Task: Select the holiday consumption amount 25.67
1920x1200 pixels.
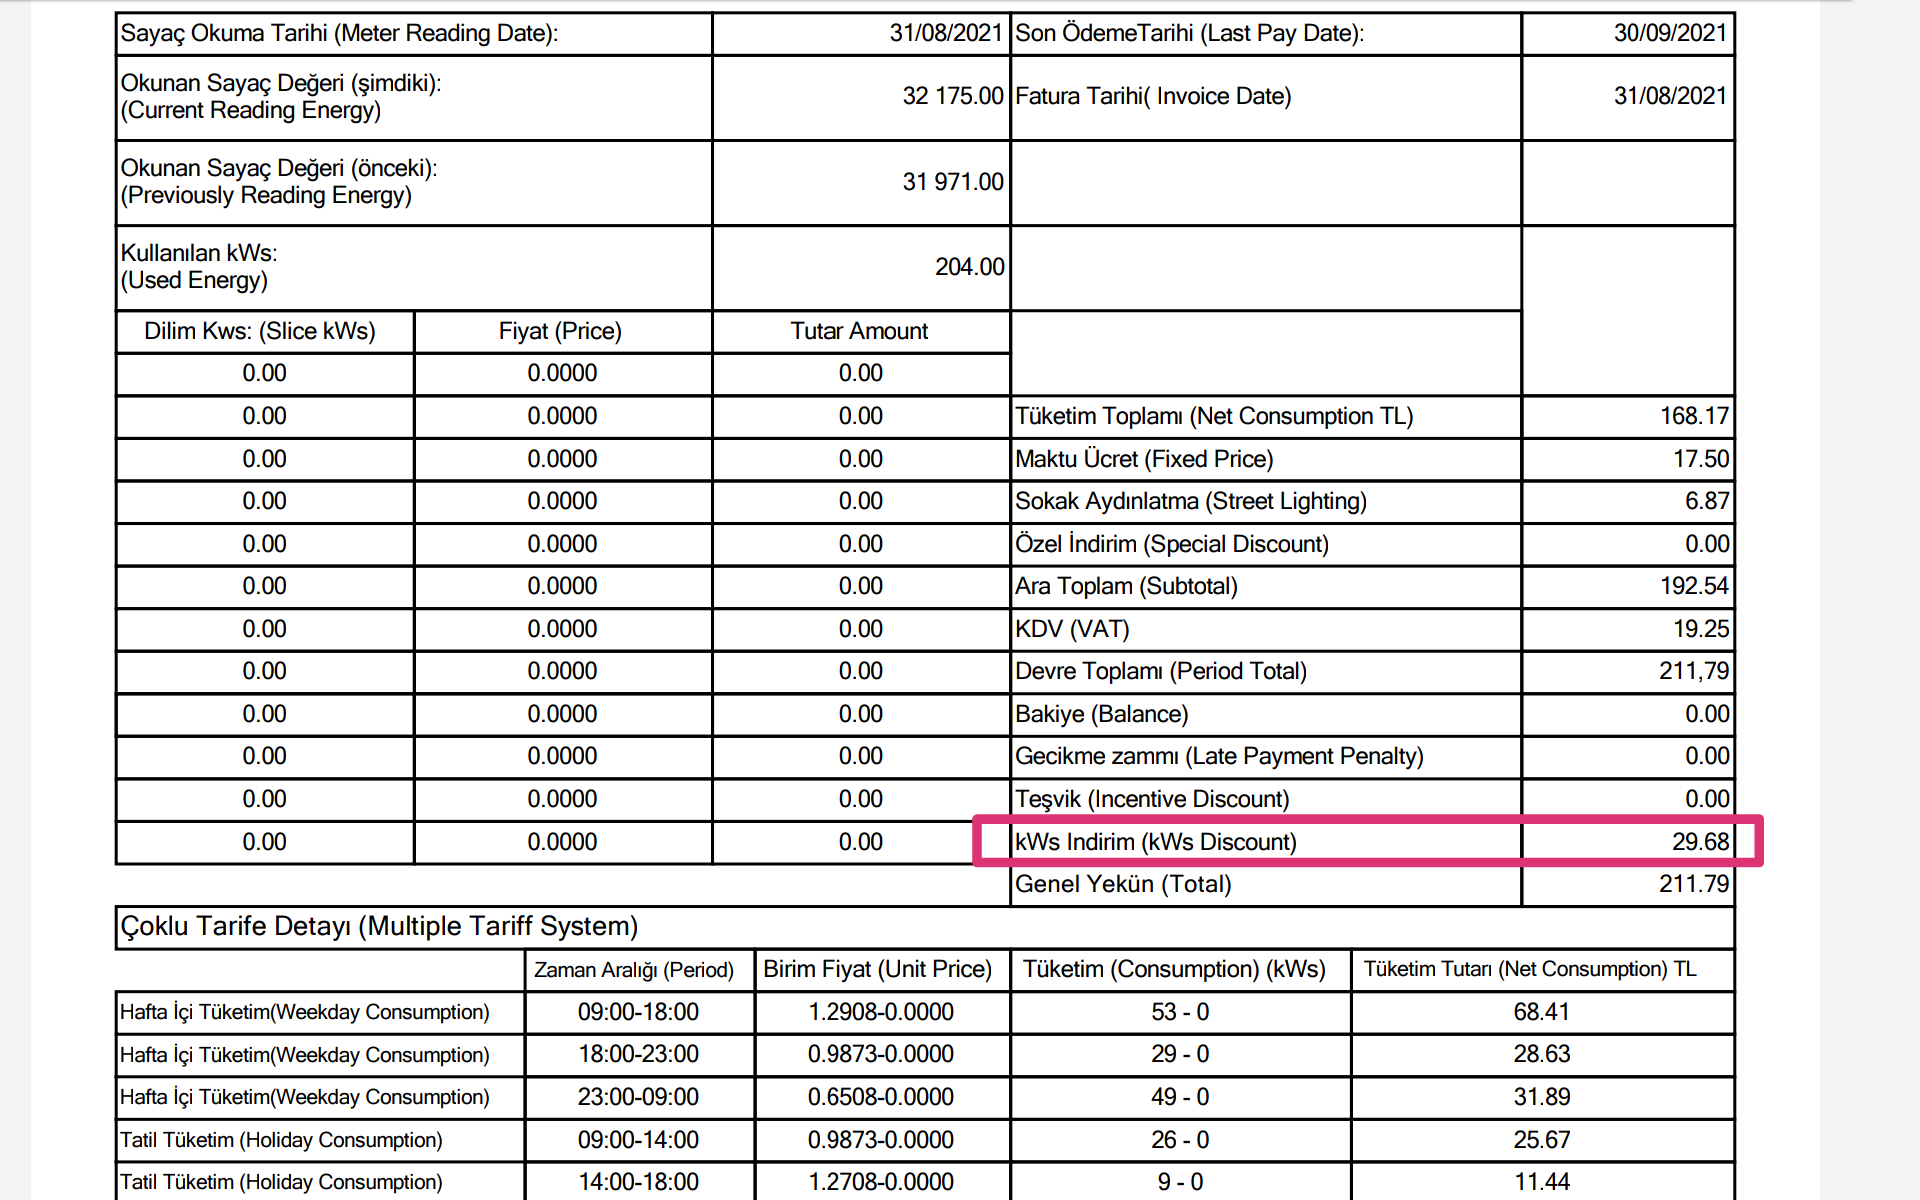Action: [x=1541, y=1140]
